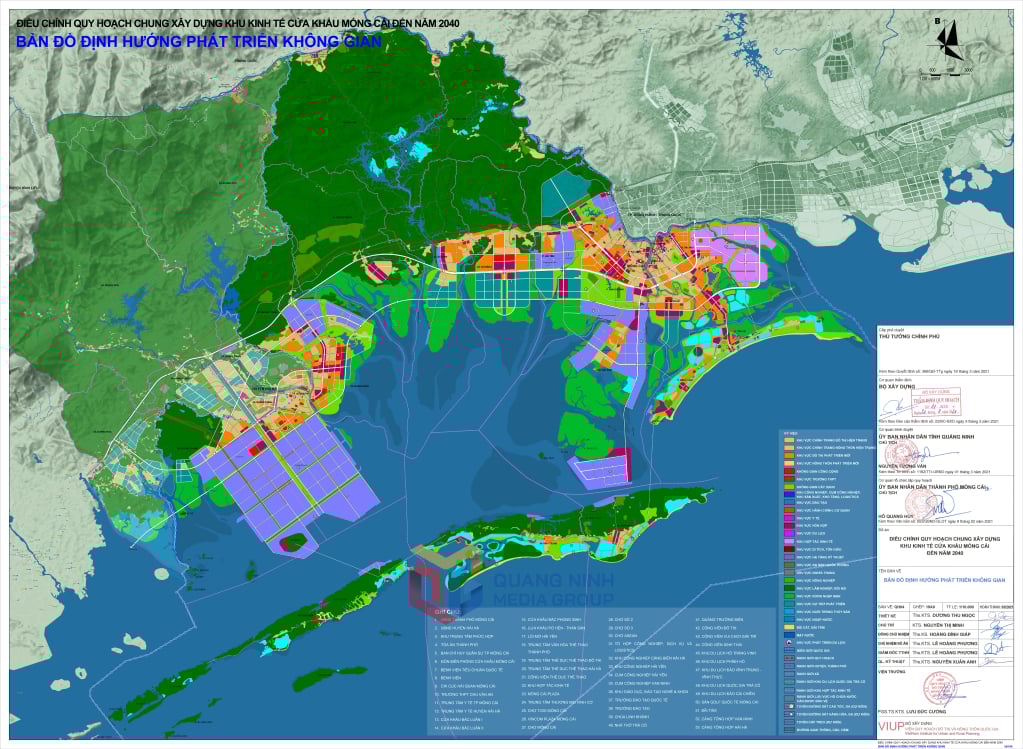Select the Không Gian Cây Xanh green legend swatch
The width and height of the screenshot is (1023, 749).
tap(789, 487)
